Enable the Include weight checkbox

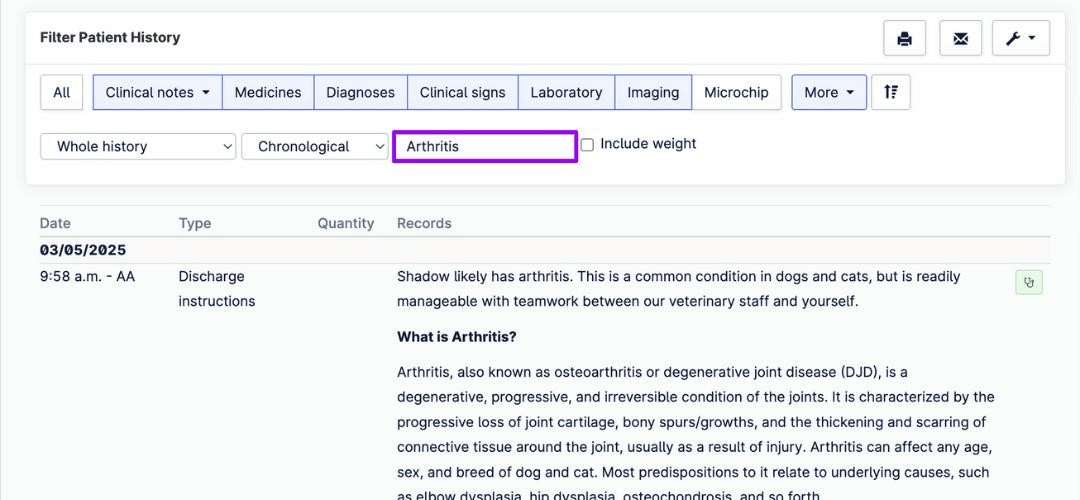click(x=587, y=145)
